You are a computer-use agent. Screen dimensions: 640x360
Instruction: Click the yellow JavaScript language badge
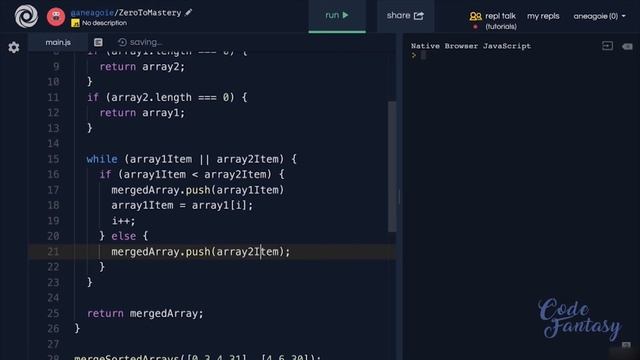[x=76, y=23]
